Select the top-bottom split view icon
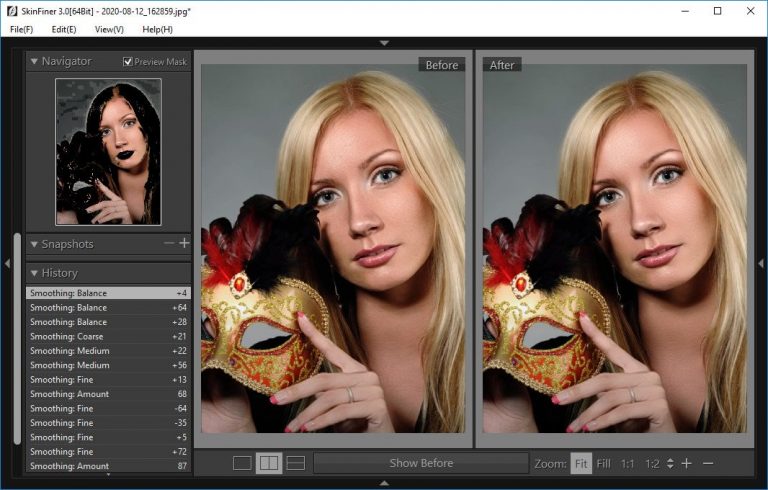Screen dimensions: 768x490 (295, 463)
